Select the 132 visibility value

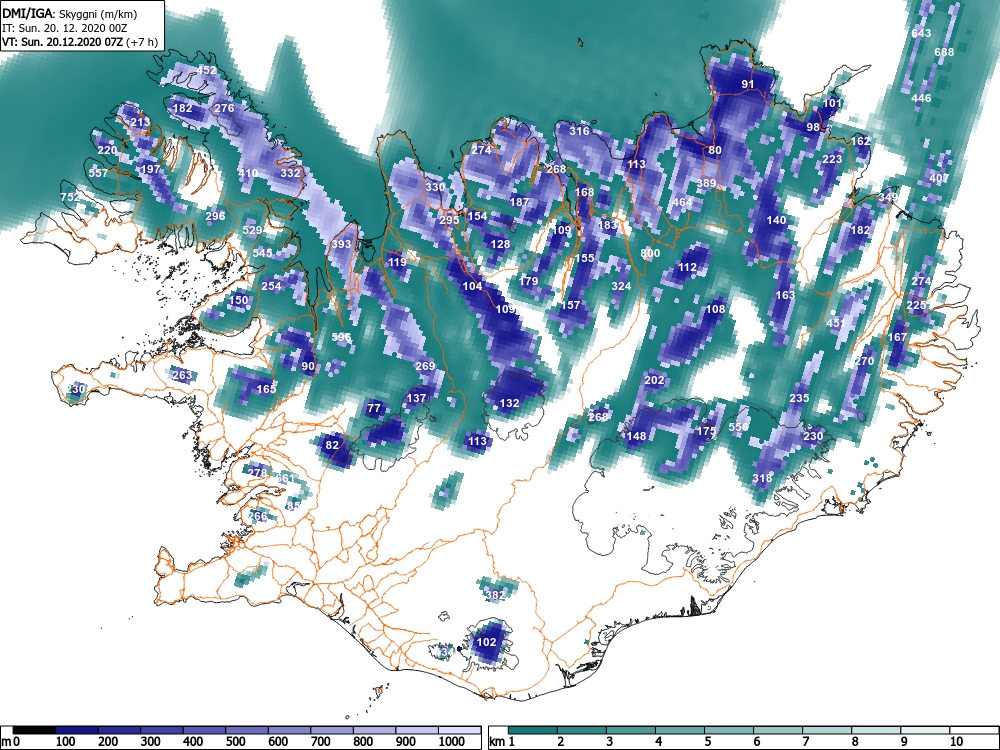click(x=509, y=403)
